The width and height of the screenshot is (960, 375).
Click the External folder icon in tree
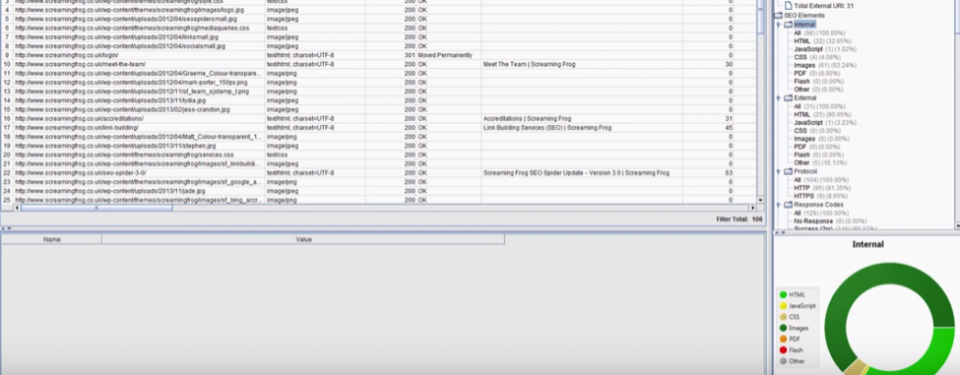pos(788,98)
